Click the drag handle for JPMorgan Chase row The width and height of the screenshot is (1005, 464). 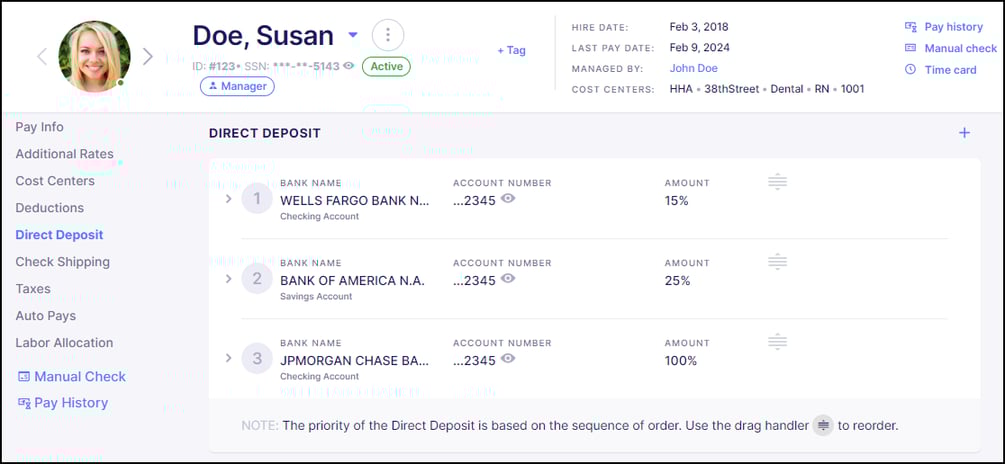[778, 342]
